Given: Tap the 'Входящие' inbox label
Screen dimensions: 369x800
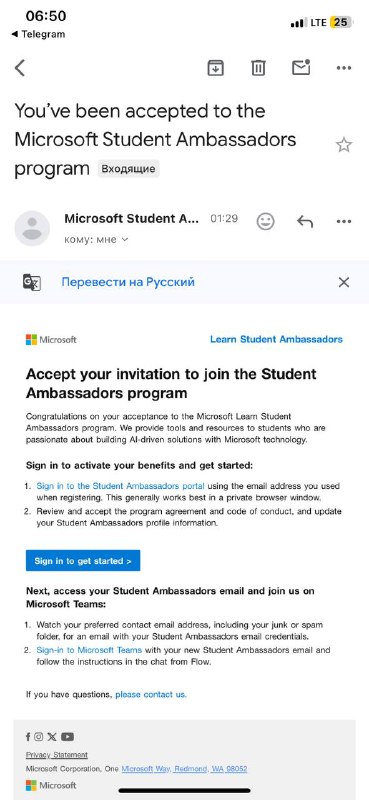Looking at the screenshot, I should (x=128, y=168).
